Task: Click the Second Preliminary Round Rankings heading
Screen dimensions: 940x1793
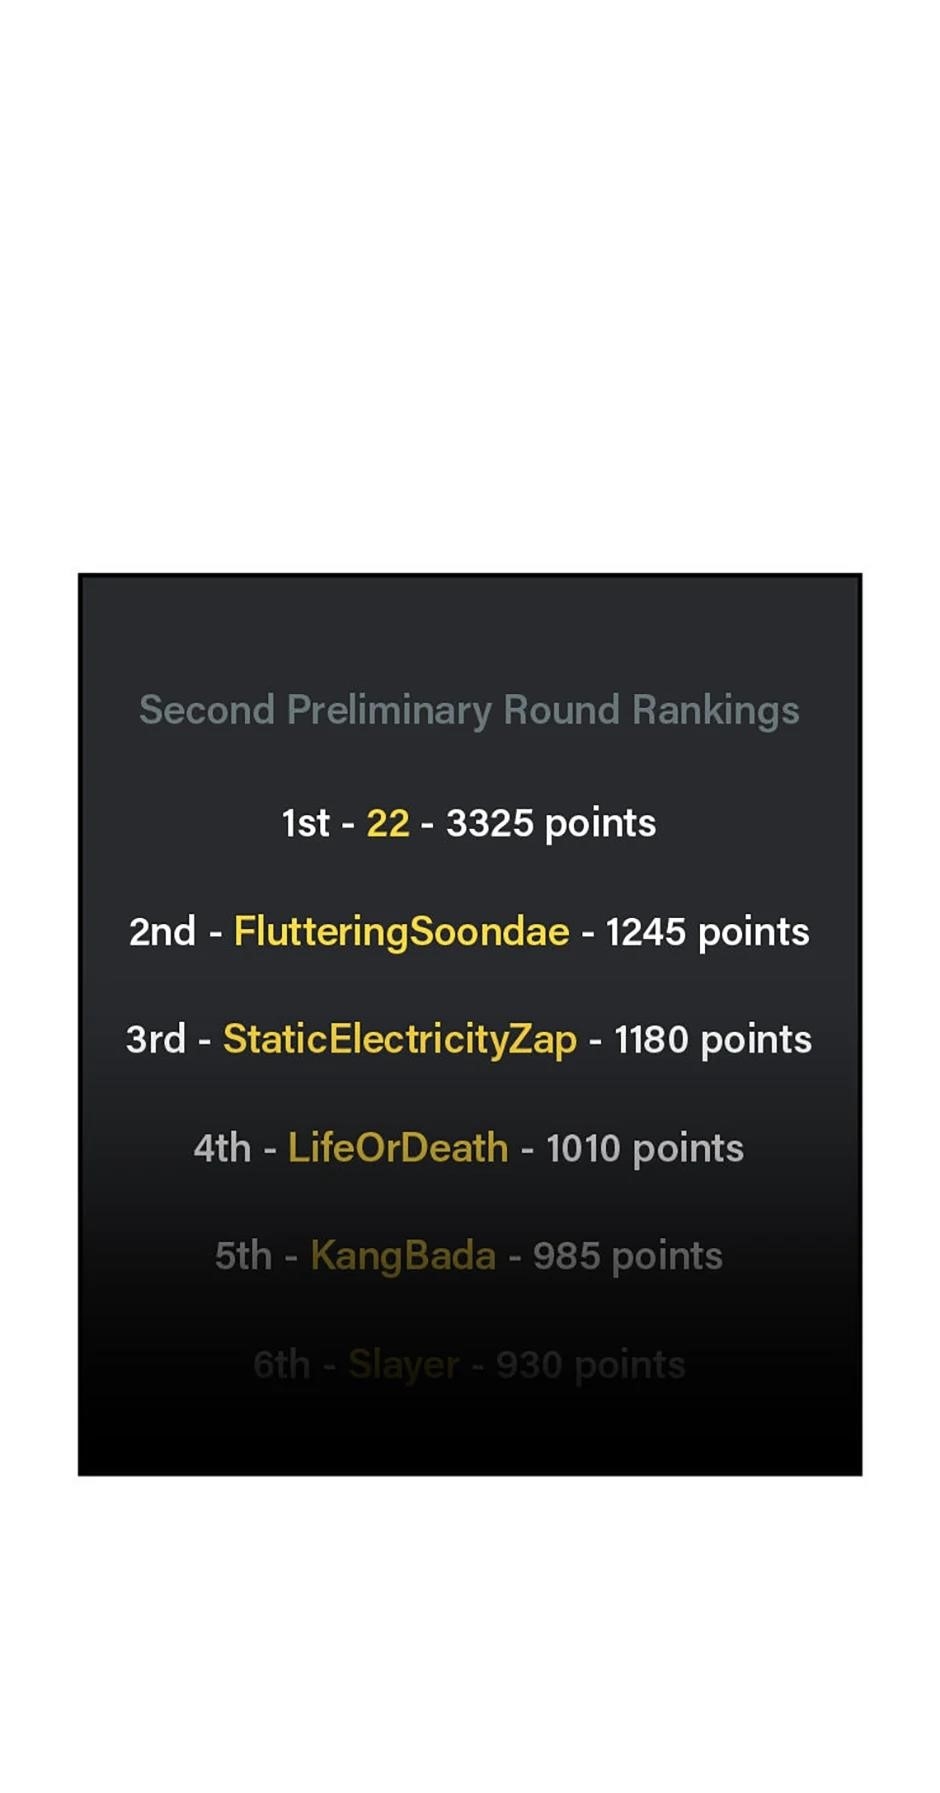Action: [x=469, y=710]
